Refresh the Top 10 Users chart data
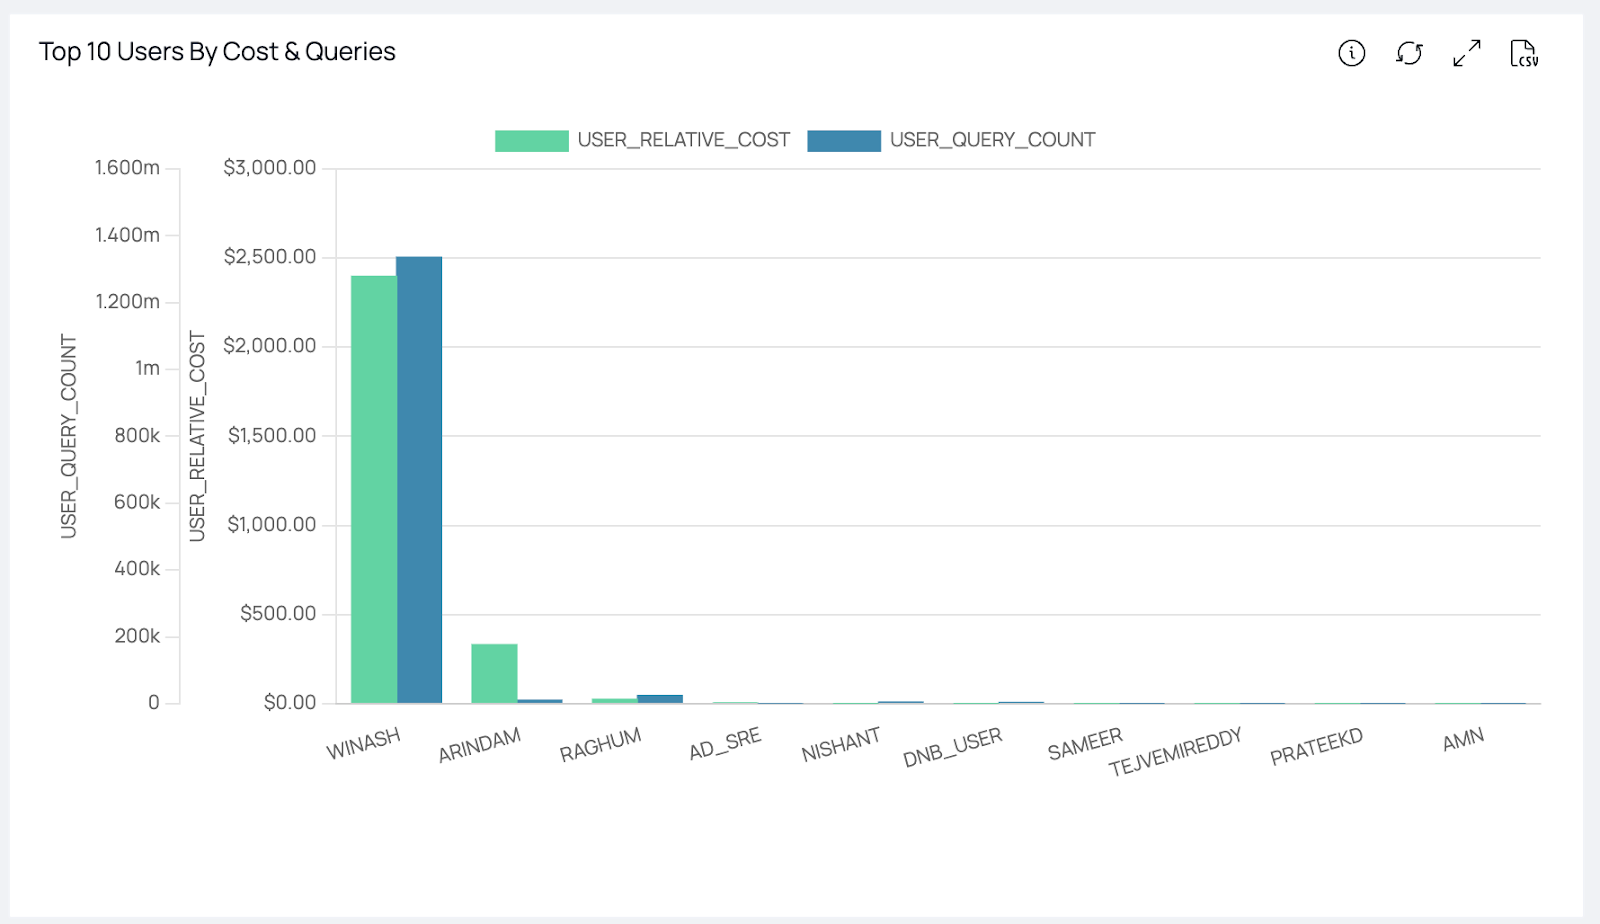 click(1409, 55)
